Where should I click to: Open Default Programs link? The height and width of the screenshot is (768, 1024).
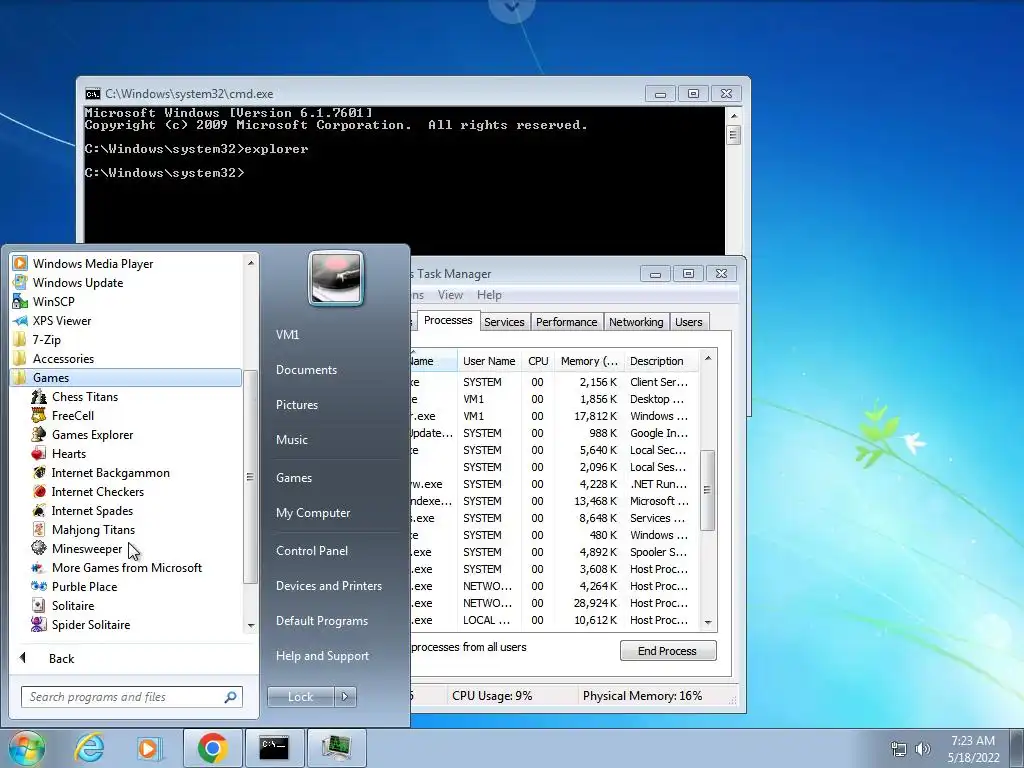click(321, 621)
